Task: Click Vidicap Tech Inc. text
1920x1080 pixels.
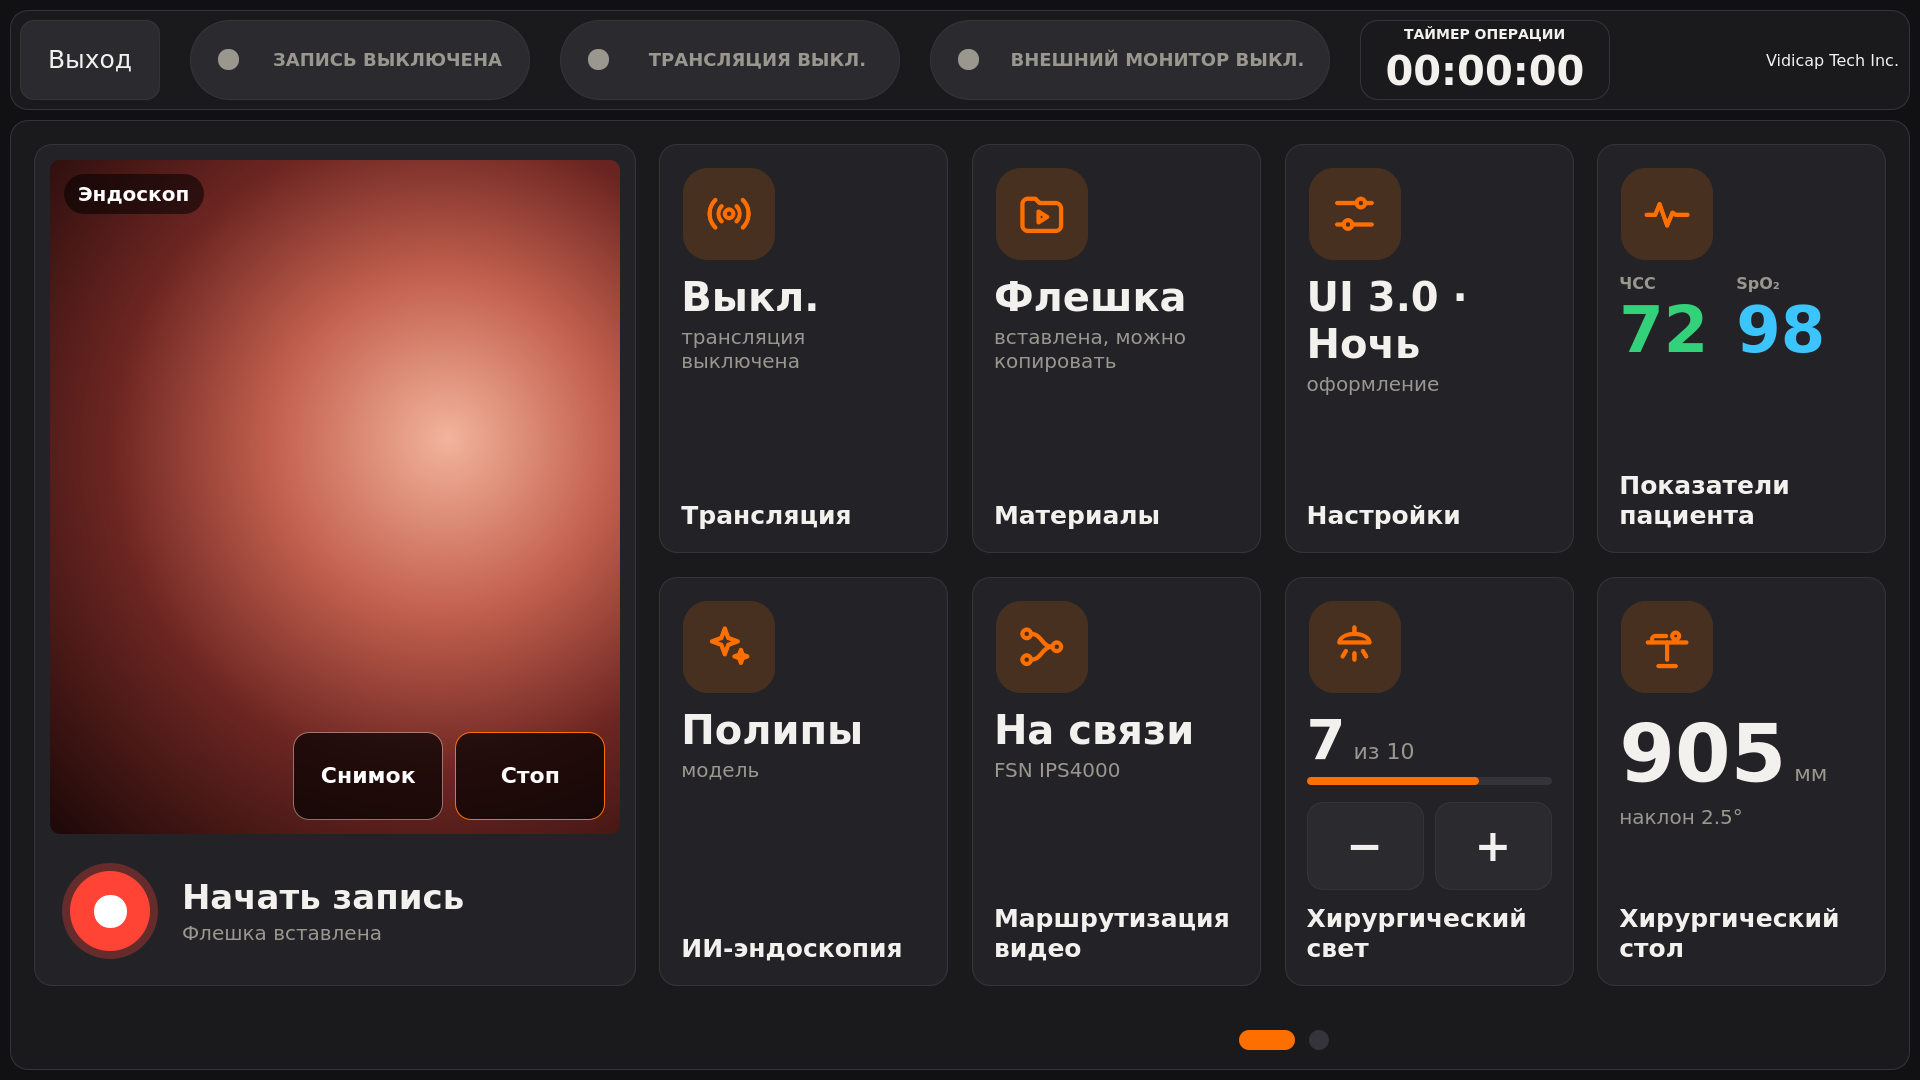Action: click(1832, 60)
